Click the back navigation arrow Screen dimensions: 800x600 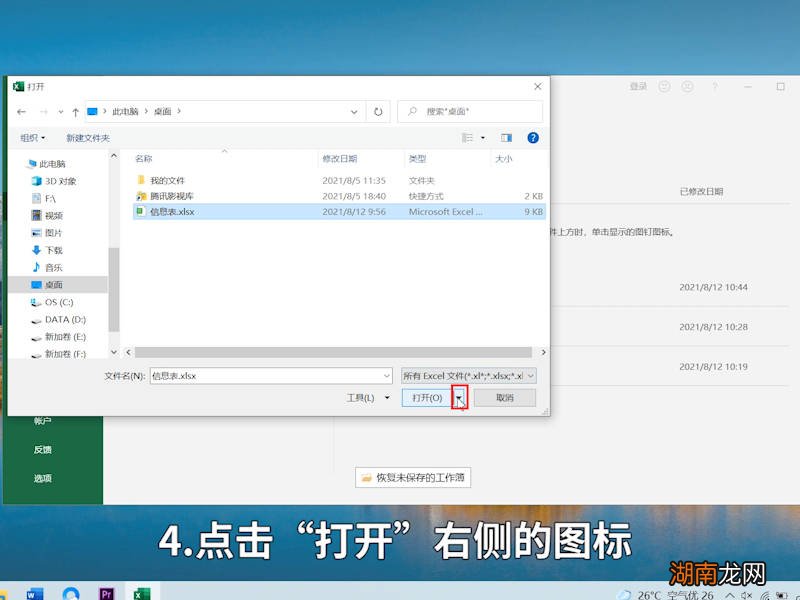pyautogui.click(x=21, y=112)
